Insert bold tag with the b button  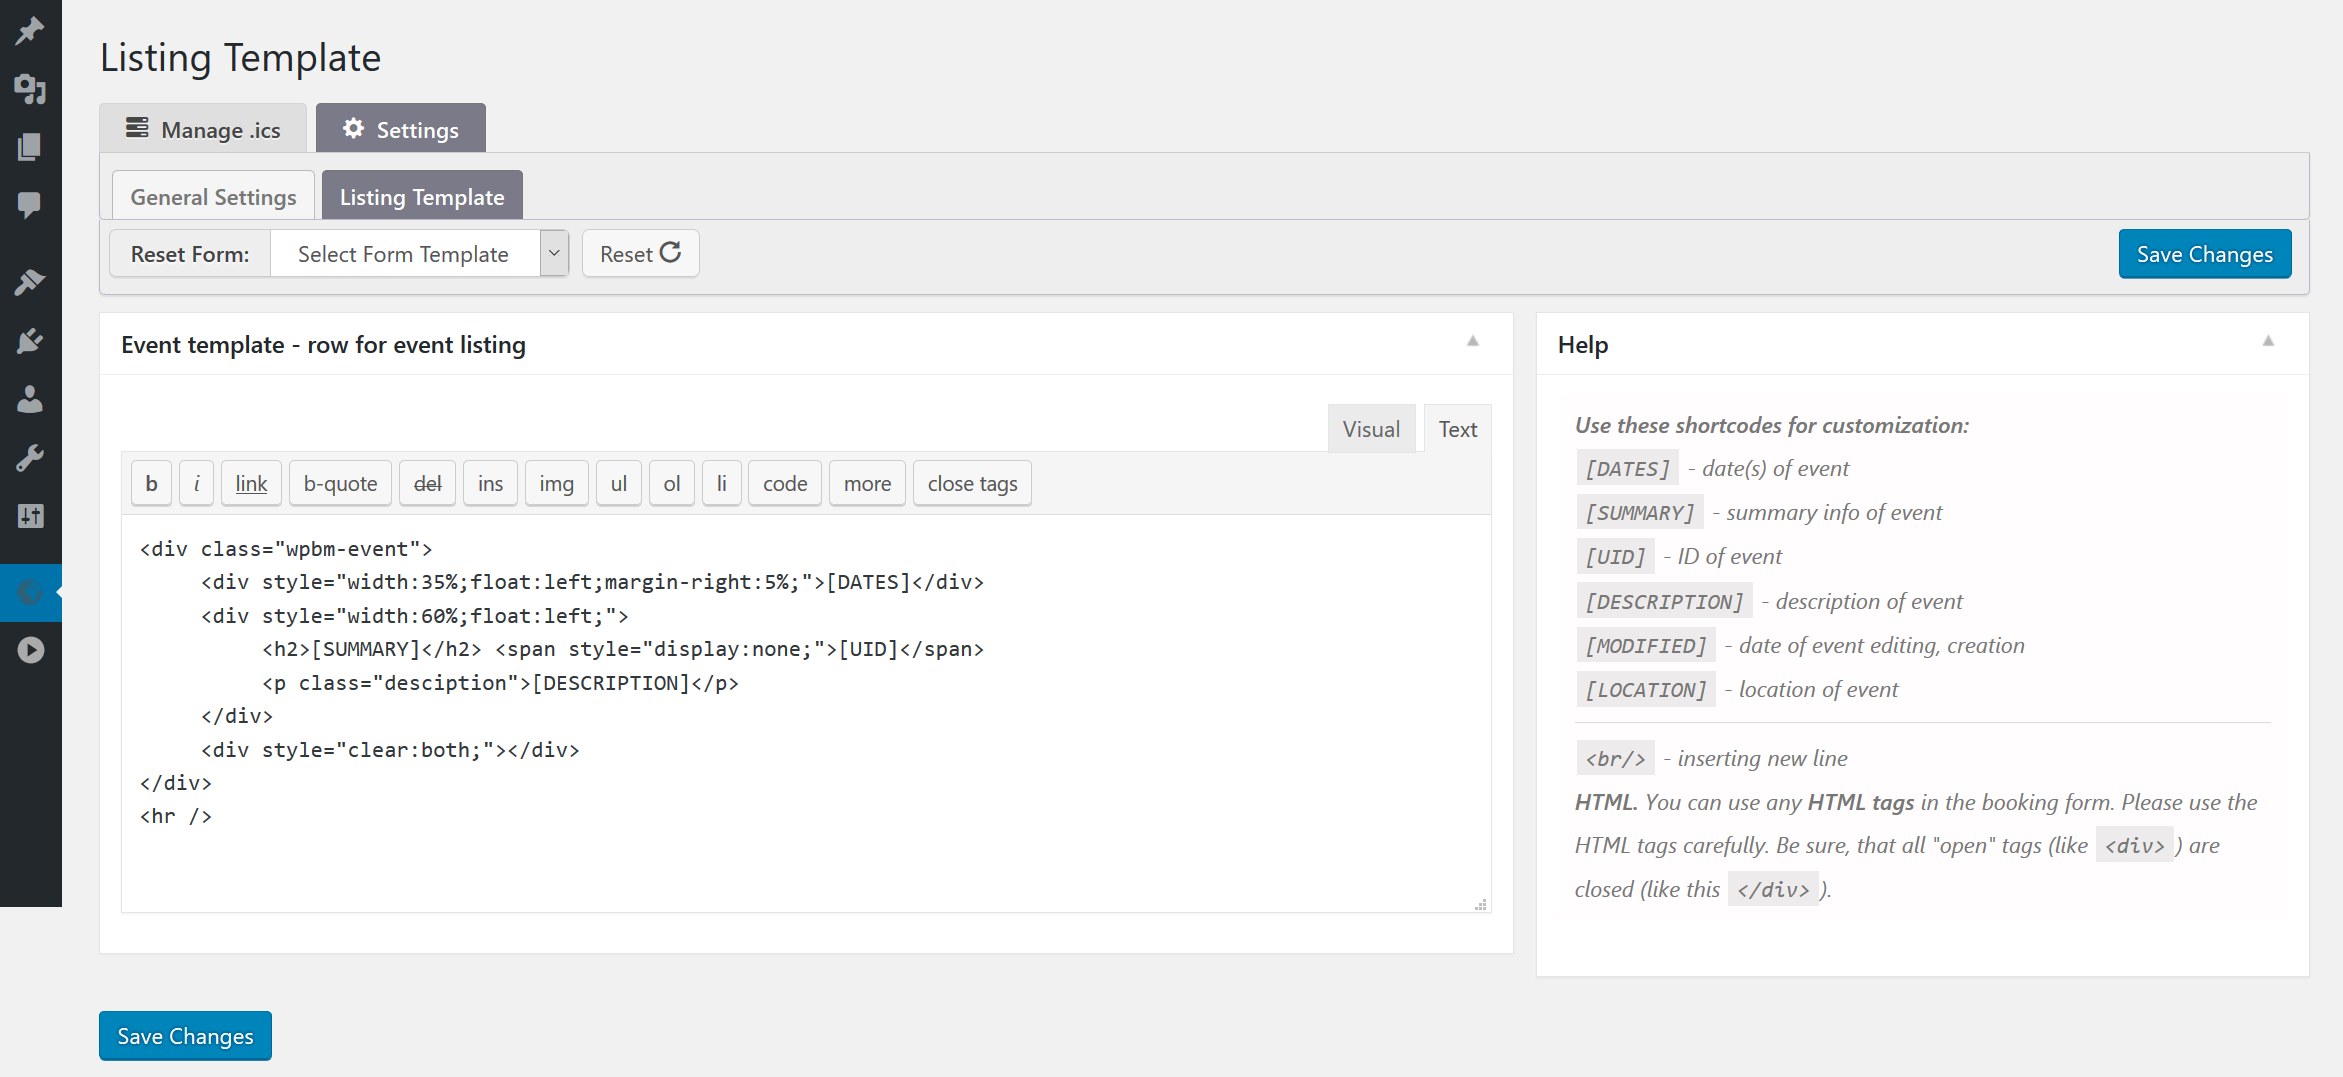[x=151, y=483]
